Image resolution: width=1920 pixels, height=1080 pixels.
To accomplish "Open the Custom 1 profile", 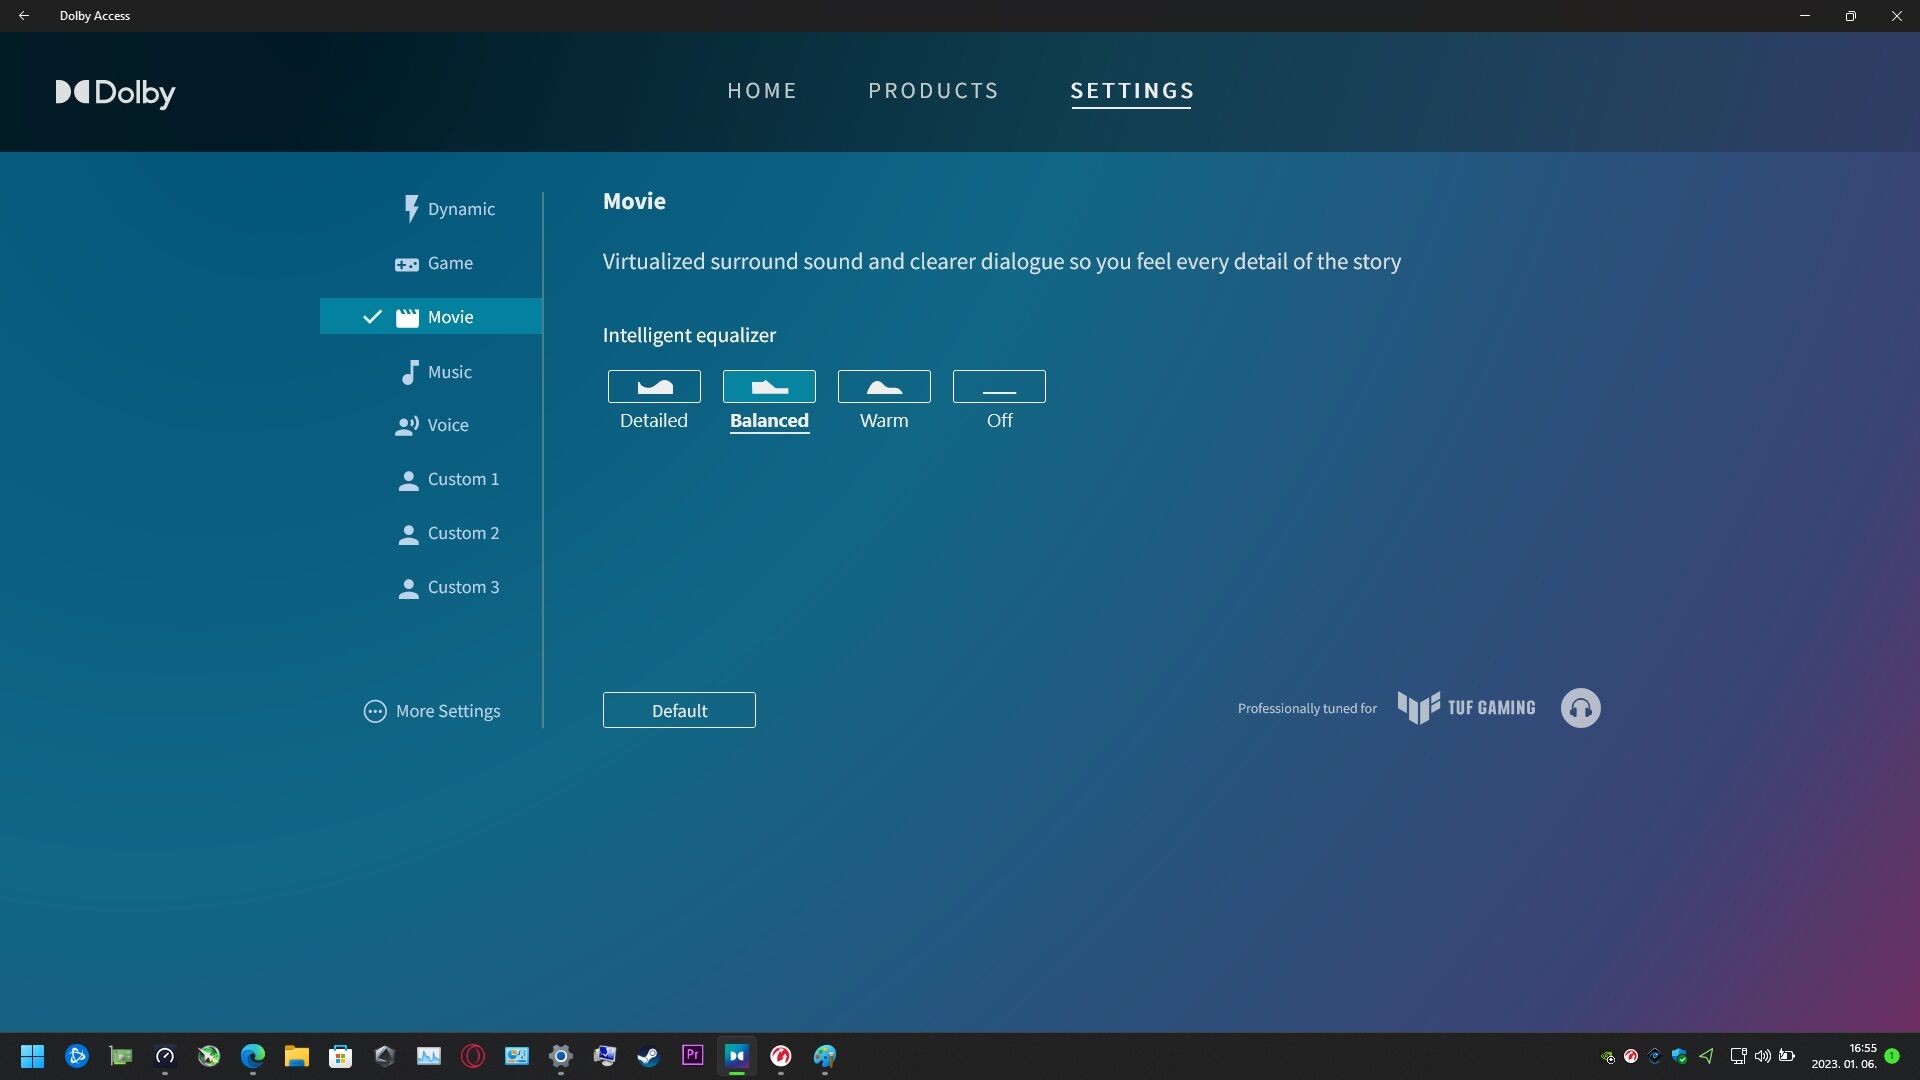I will [449, 479].
